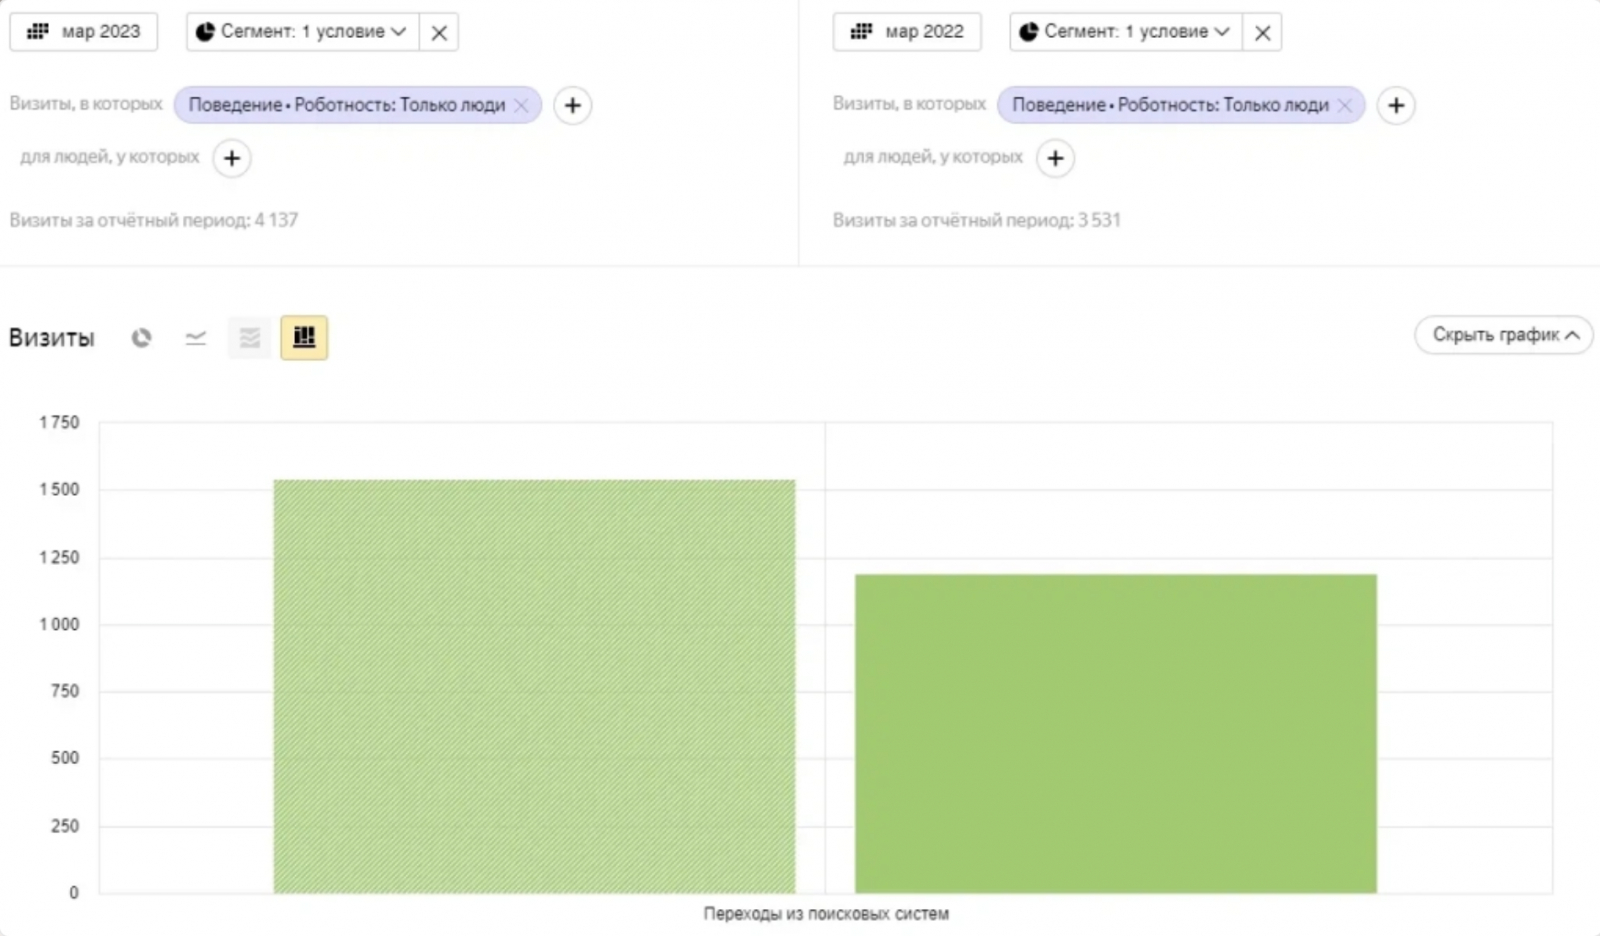This screenshot has height=936, width=1600.
Task: Click the striped bar for мар 2023
Action: coord(534,686)
